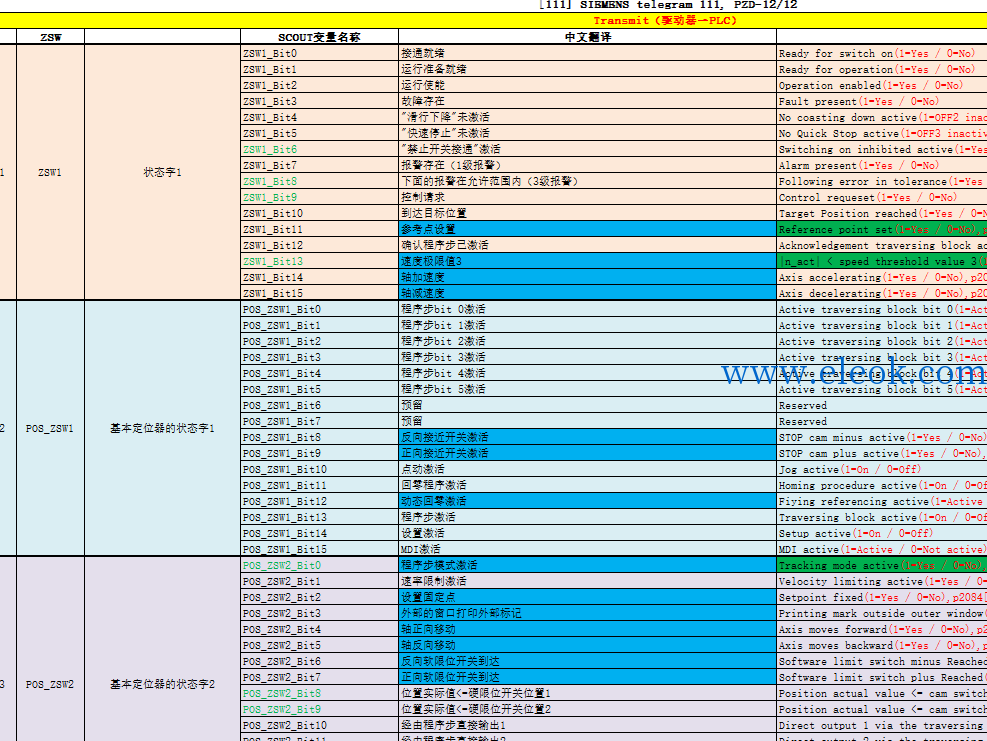Click the 'Ready for switch on' description cell

tap(882, 54)
